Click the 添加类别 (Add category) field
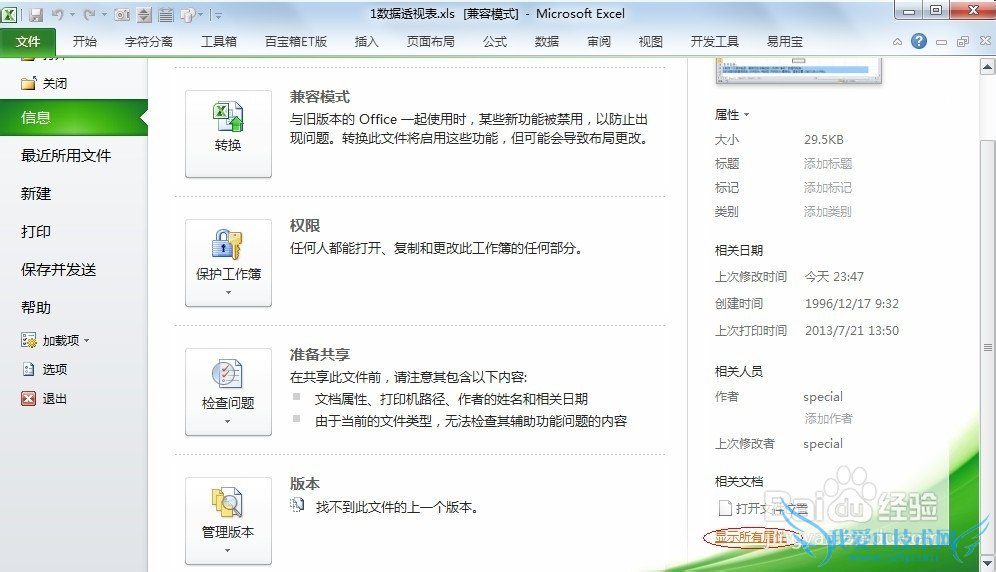This screenshot has width=996, height=572. pyautogui.click(x=828, y=212)
